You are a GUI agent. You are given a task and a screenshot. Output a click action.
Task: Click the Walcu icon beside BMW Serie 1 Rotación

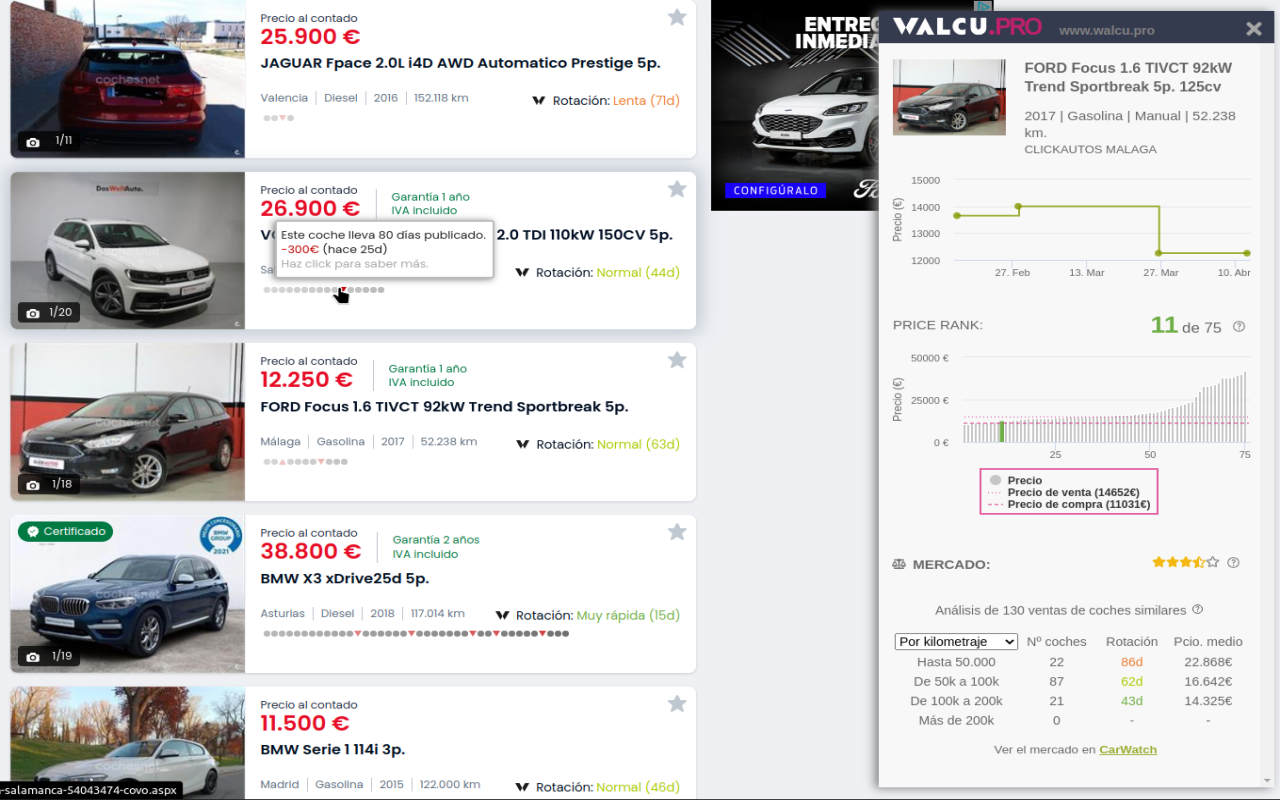coord(522,788)
